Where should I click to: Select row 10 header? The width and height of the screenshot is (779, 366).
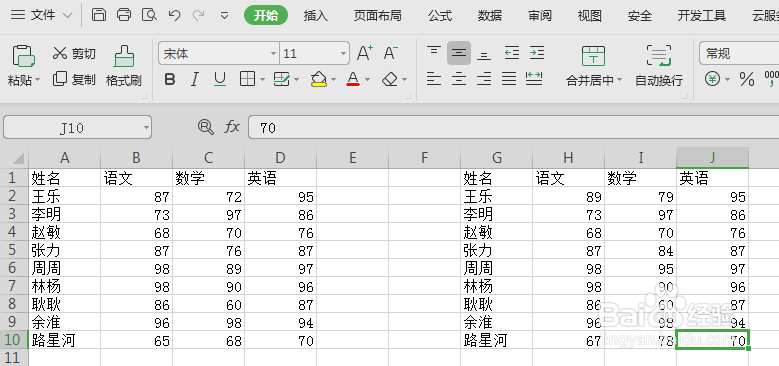[14, 340]
